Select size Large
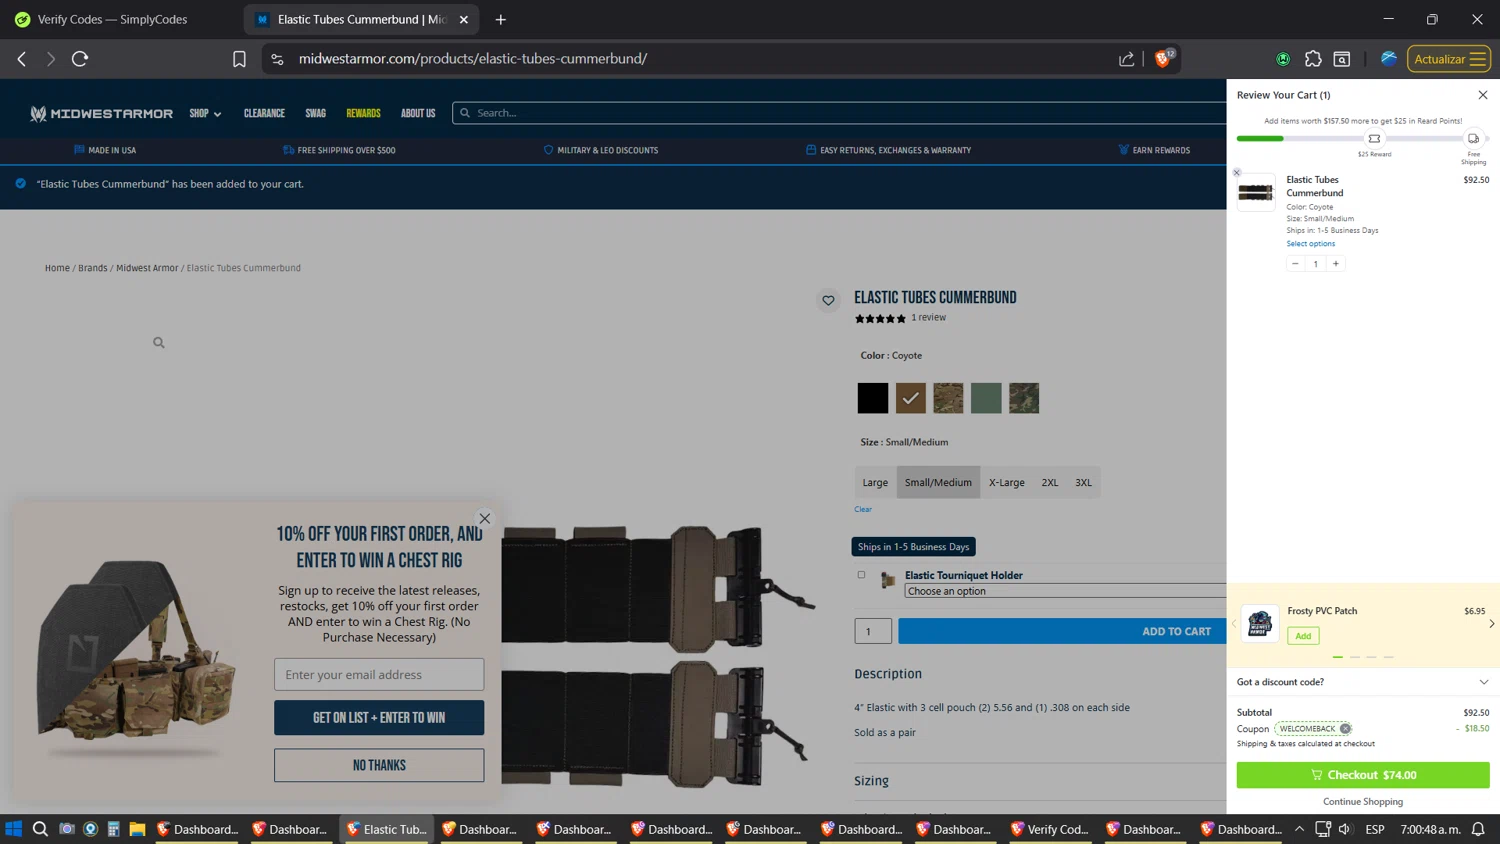1500x844 pixels. point(875,482)
